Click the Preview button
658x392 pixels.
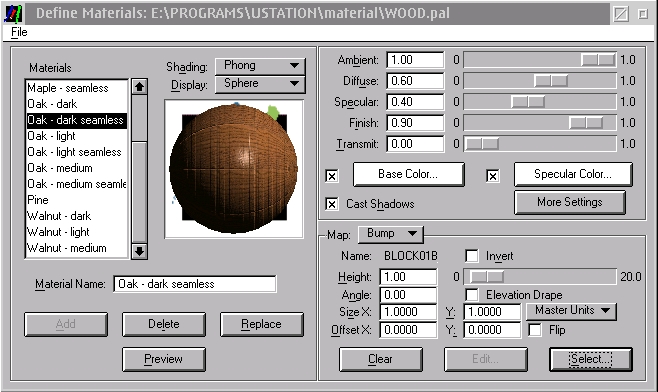click(164, 359)
